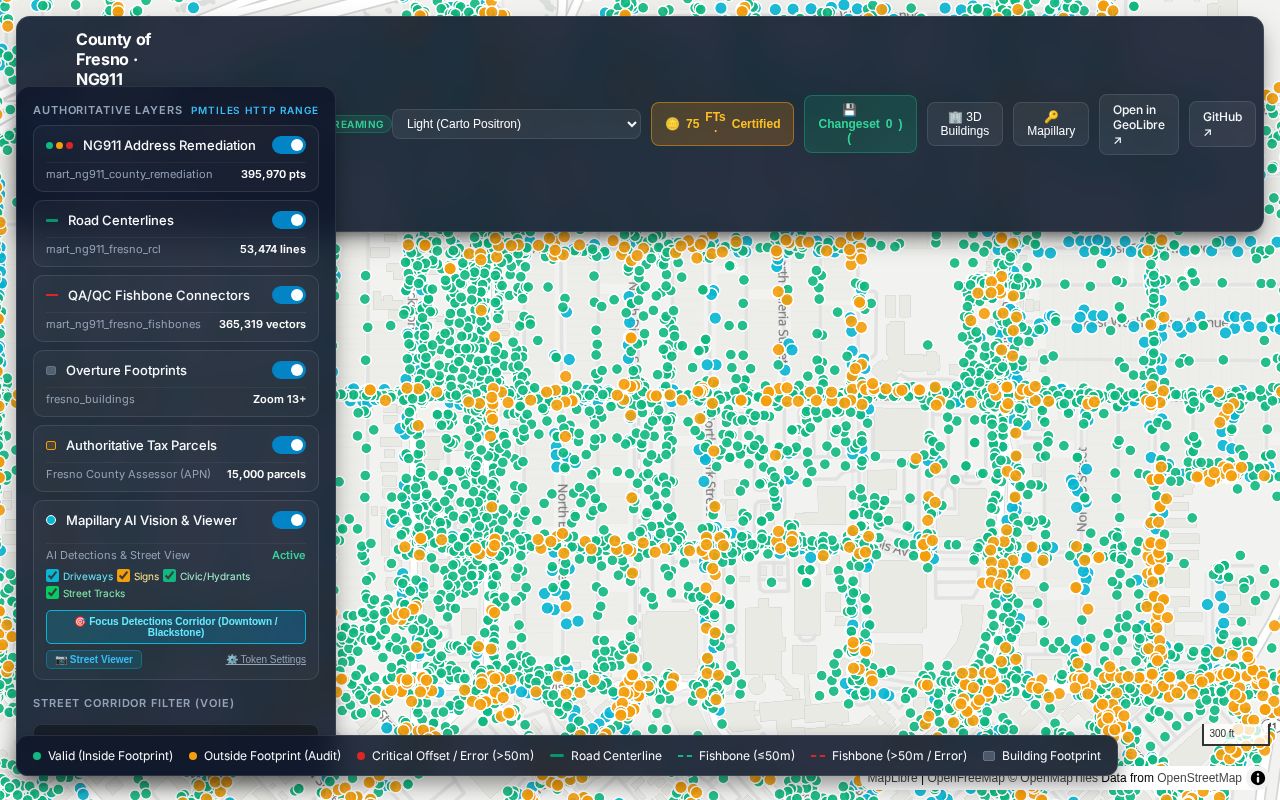Click the green line icon beside Road Centerlines

(x=52, y=220)
